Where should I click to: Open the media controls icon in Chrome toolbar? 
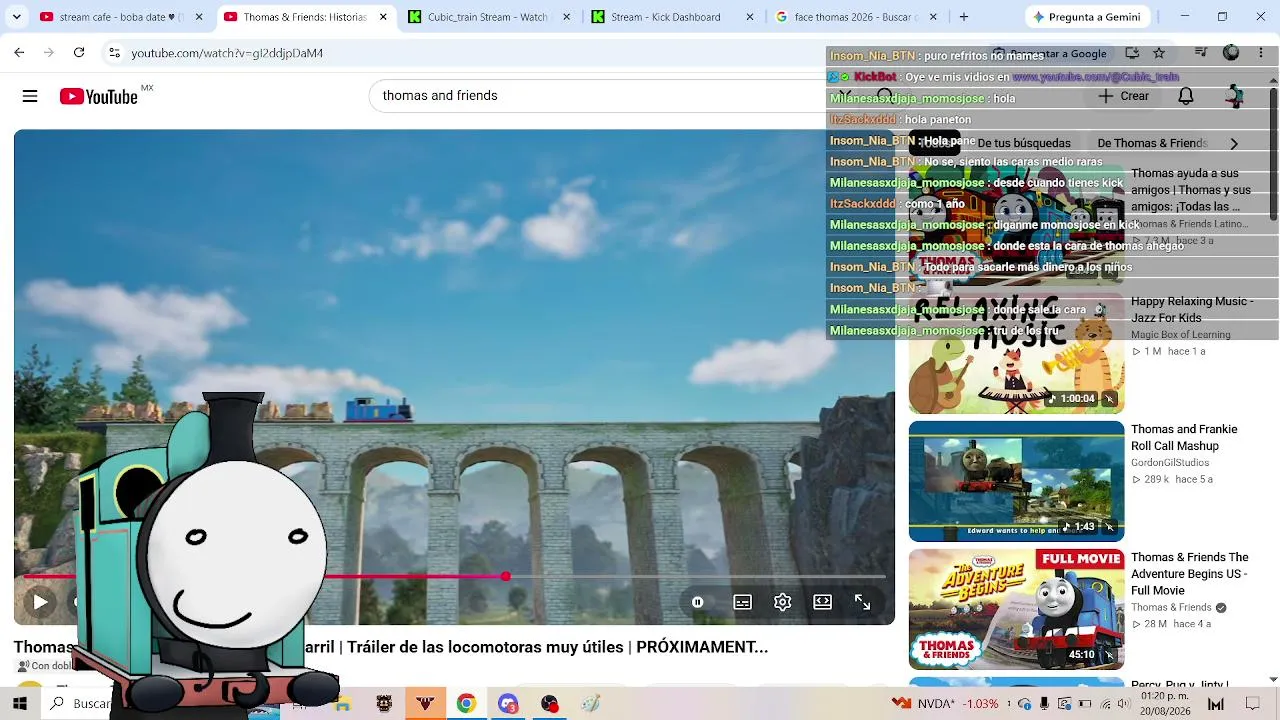(x=1201, y=53)
